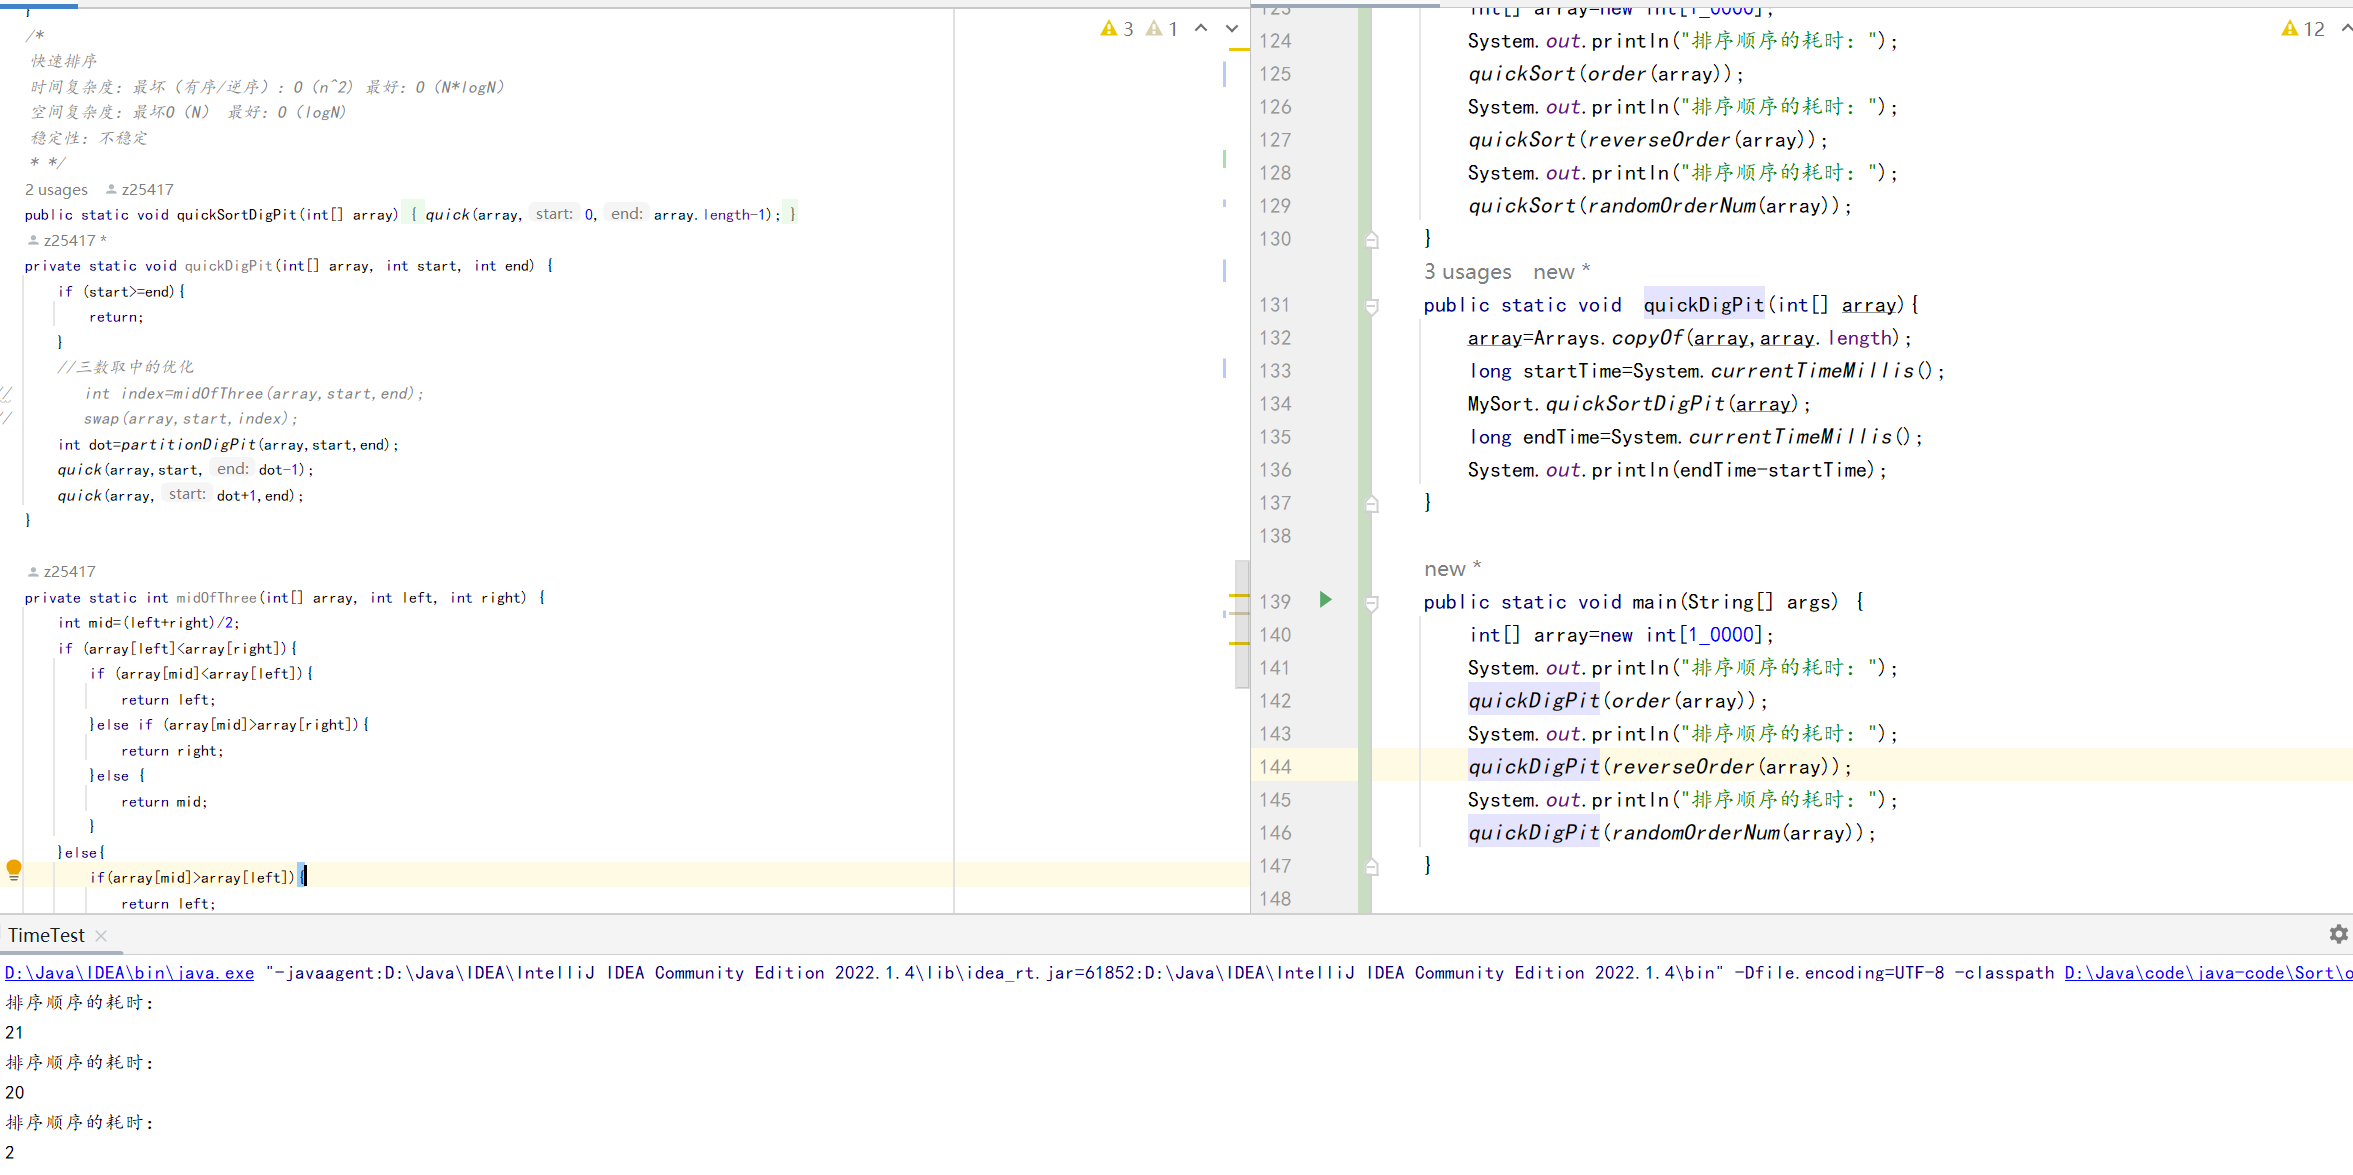Expand folded quickSortDigPit one-line method brace
The image size is (2353, 1175).
pyautogui.click(x=414, y=214)
